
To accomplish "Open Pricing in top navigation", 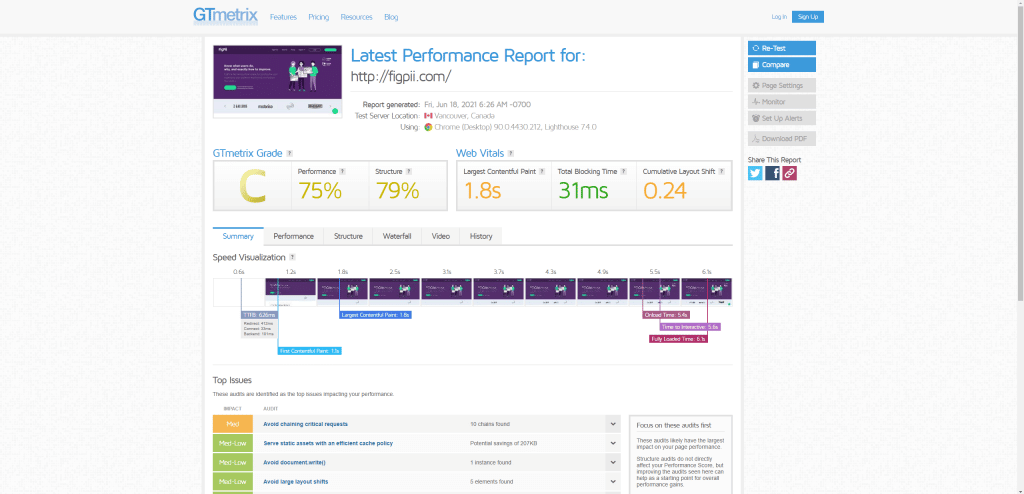I will (x=319, y=17).
